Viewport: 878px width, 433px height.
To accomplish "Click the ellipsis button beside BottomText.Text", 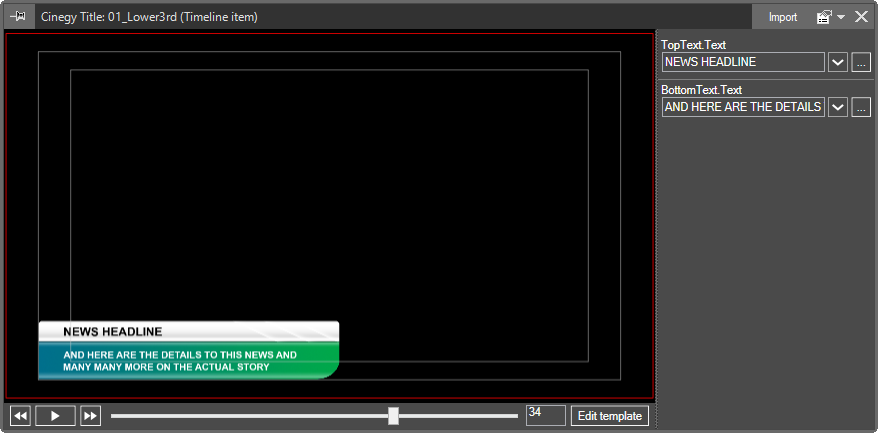I will pos(861,107).
